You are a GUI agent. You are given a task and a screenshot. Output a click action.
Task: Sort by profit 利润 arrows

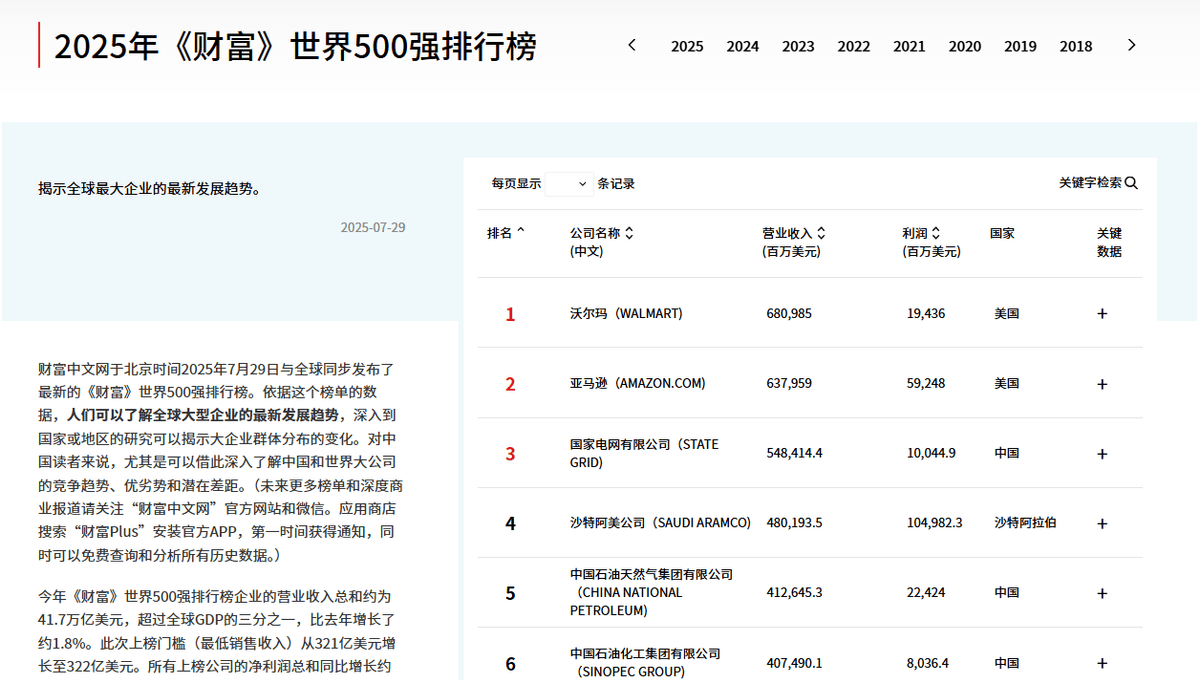935,233
